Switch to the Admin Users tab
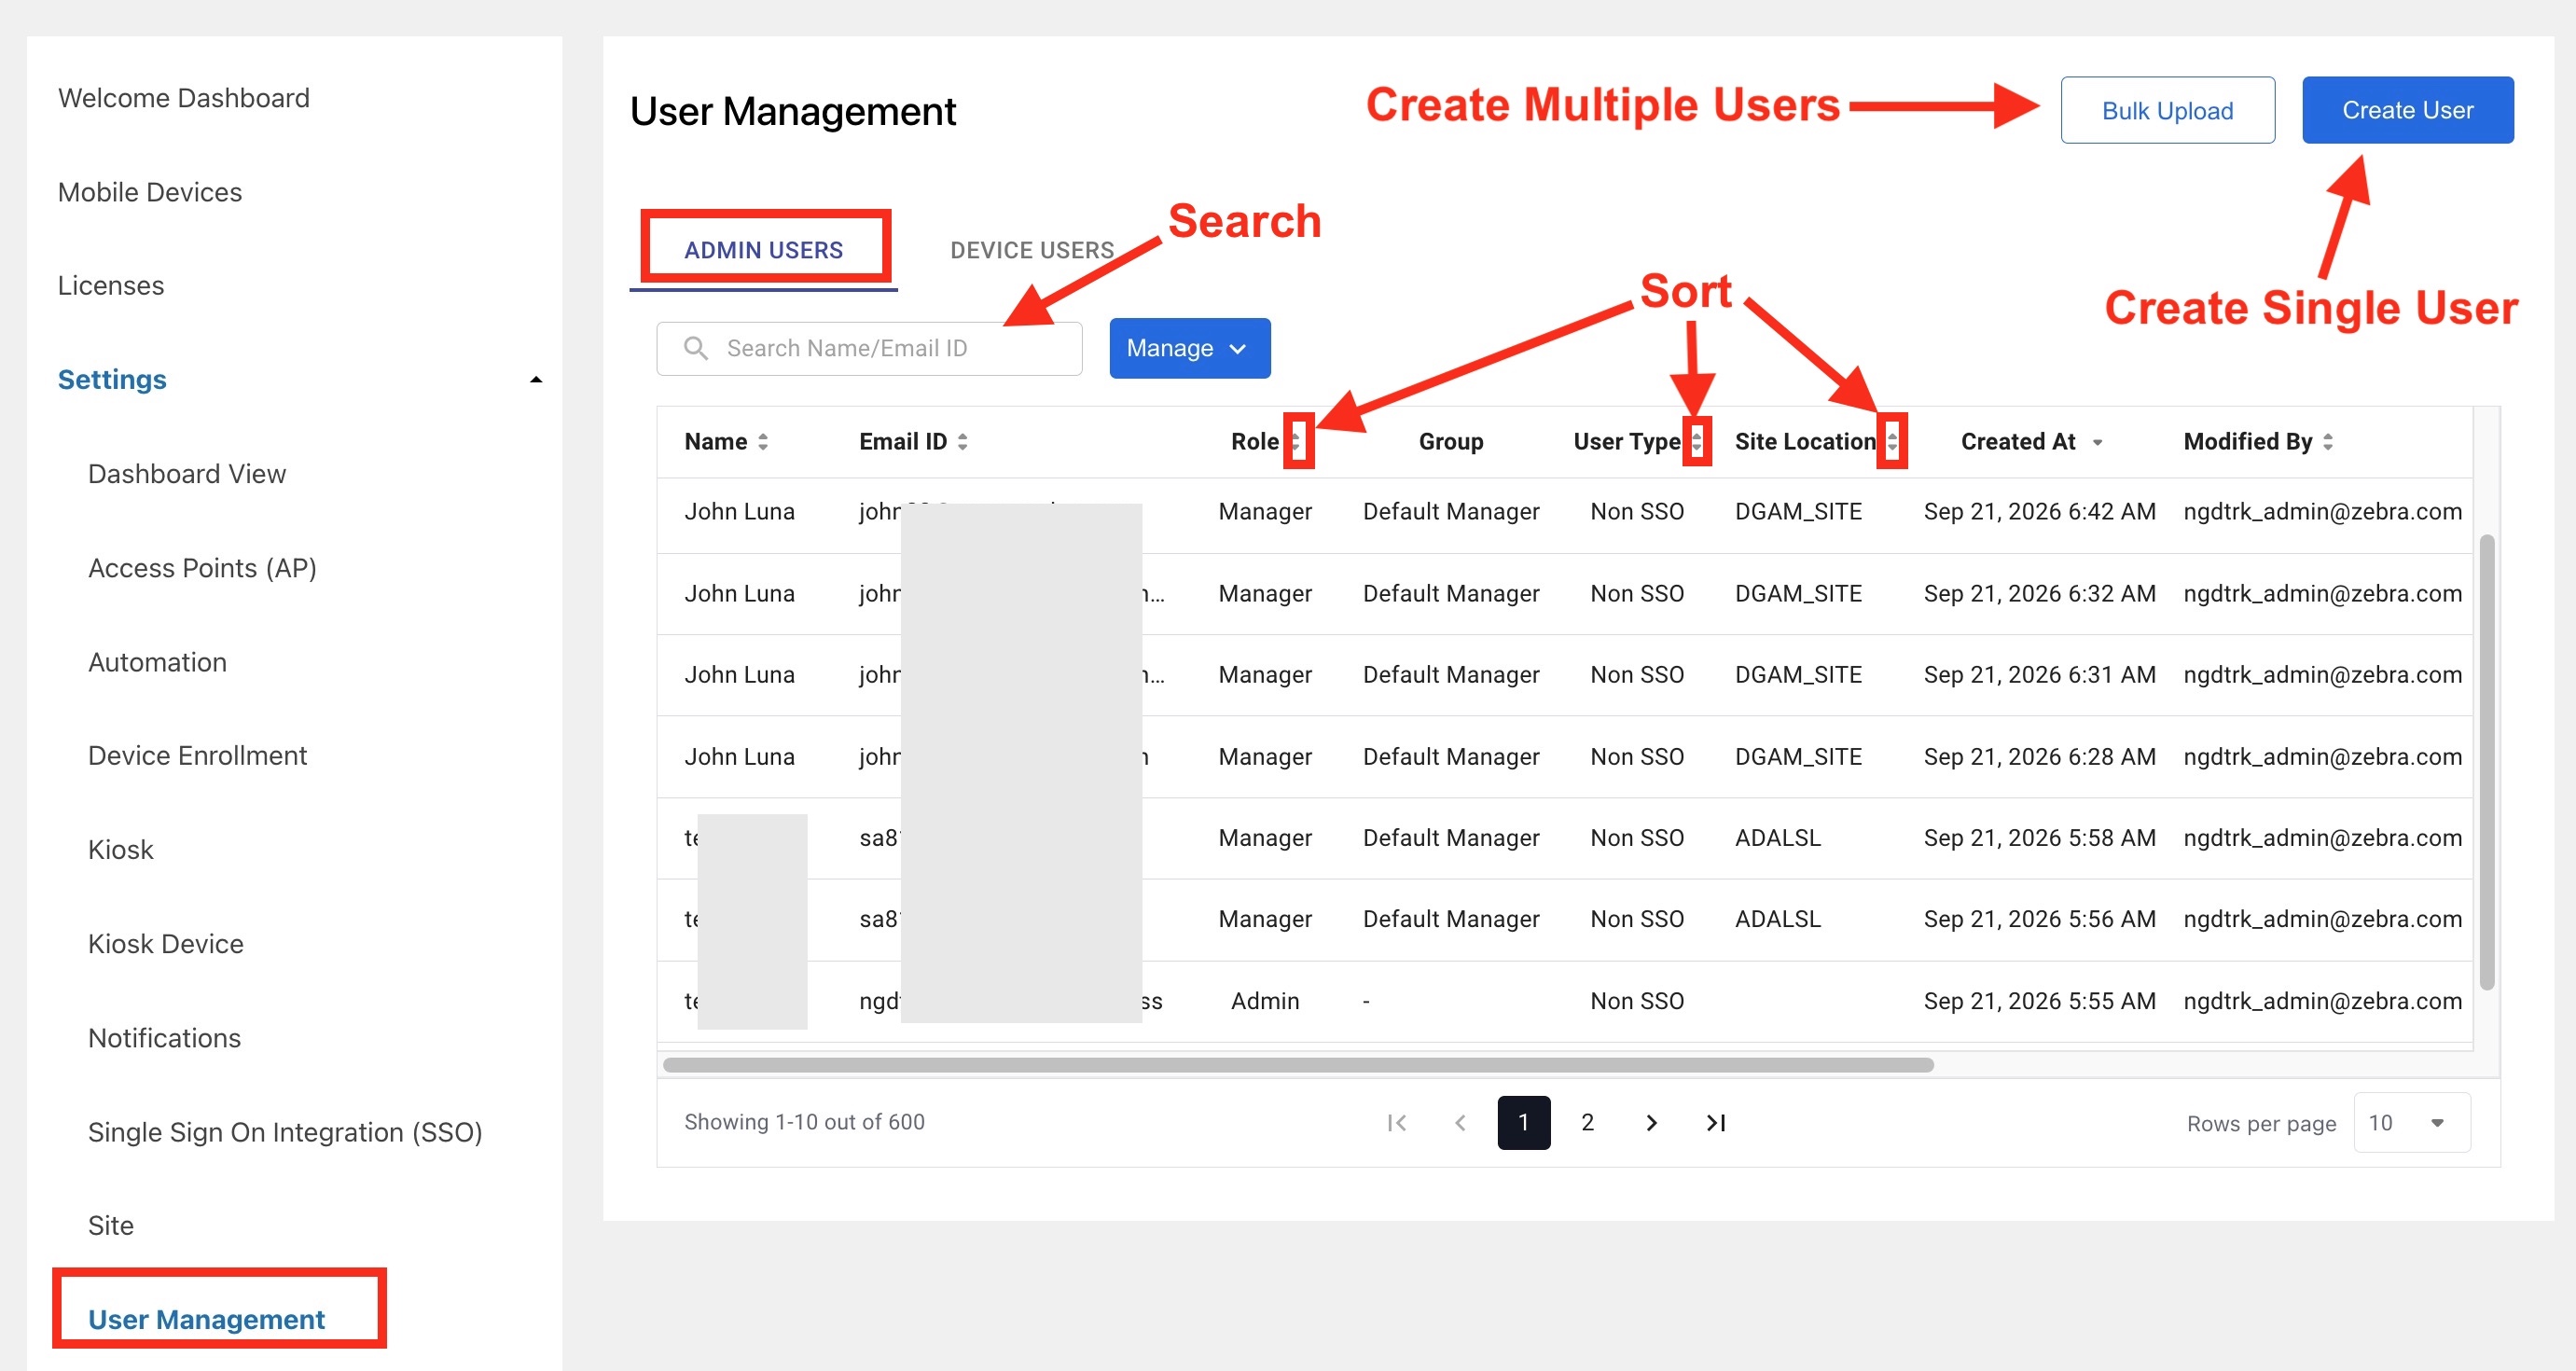The width and height of the screenshot is (2576, 1371). coord(763,250)
